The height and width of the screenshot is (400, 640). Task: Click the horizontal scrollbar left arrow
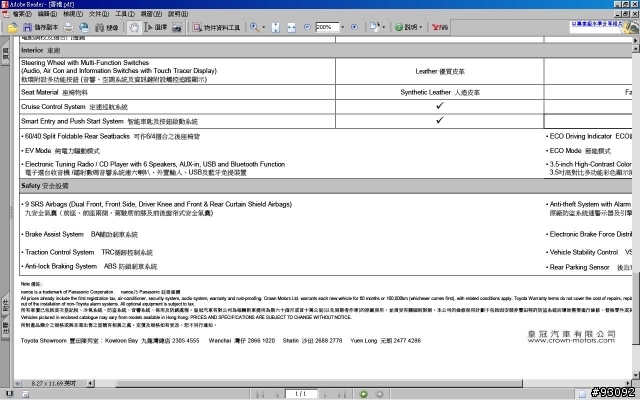tap(90, 384)
